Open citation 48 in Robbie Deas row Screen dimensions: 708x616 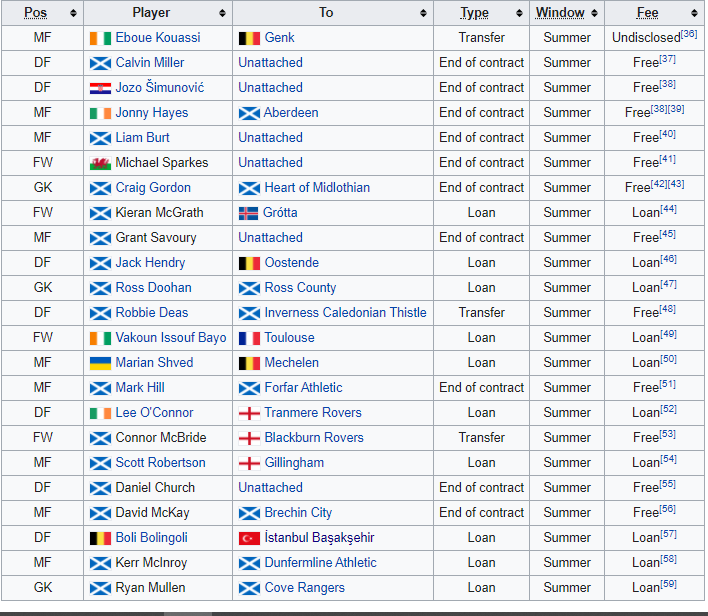pos(667,309)
